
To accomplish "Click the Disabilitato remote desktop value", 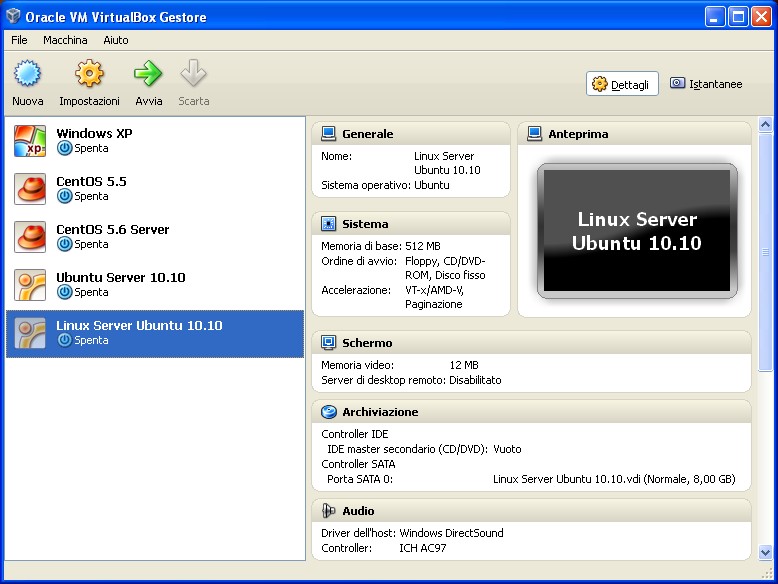I will click(475, 380).
